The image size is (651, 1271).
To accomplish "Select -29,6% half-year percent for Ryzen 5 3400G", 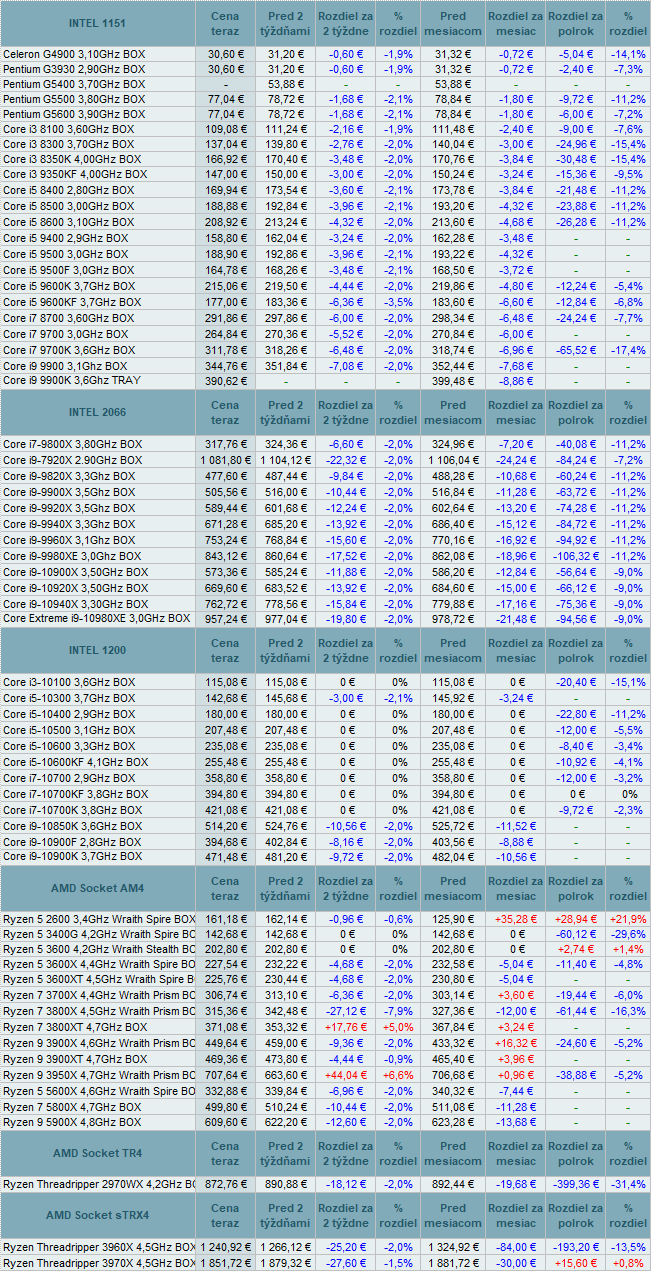I will [x=628, y=935].
